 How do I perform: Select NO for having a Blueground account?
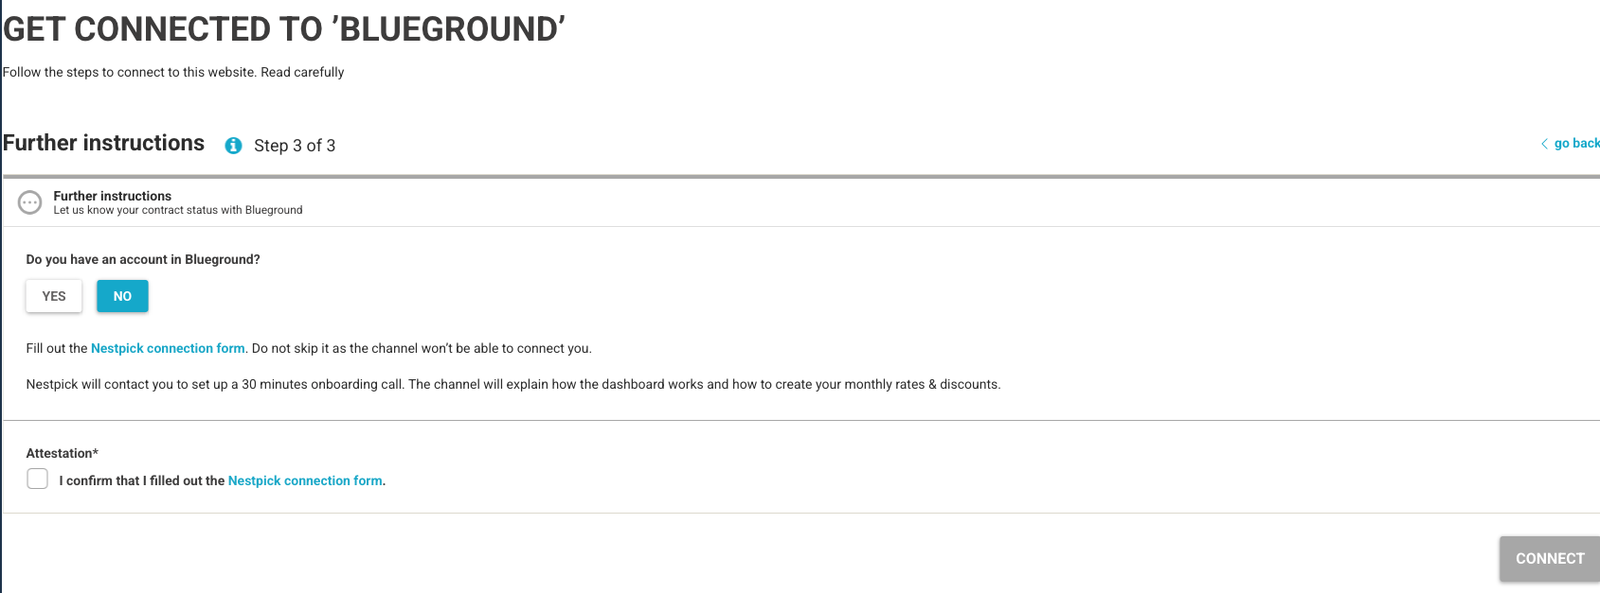pyautogui.click(x=122, y=296)
